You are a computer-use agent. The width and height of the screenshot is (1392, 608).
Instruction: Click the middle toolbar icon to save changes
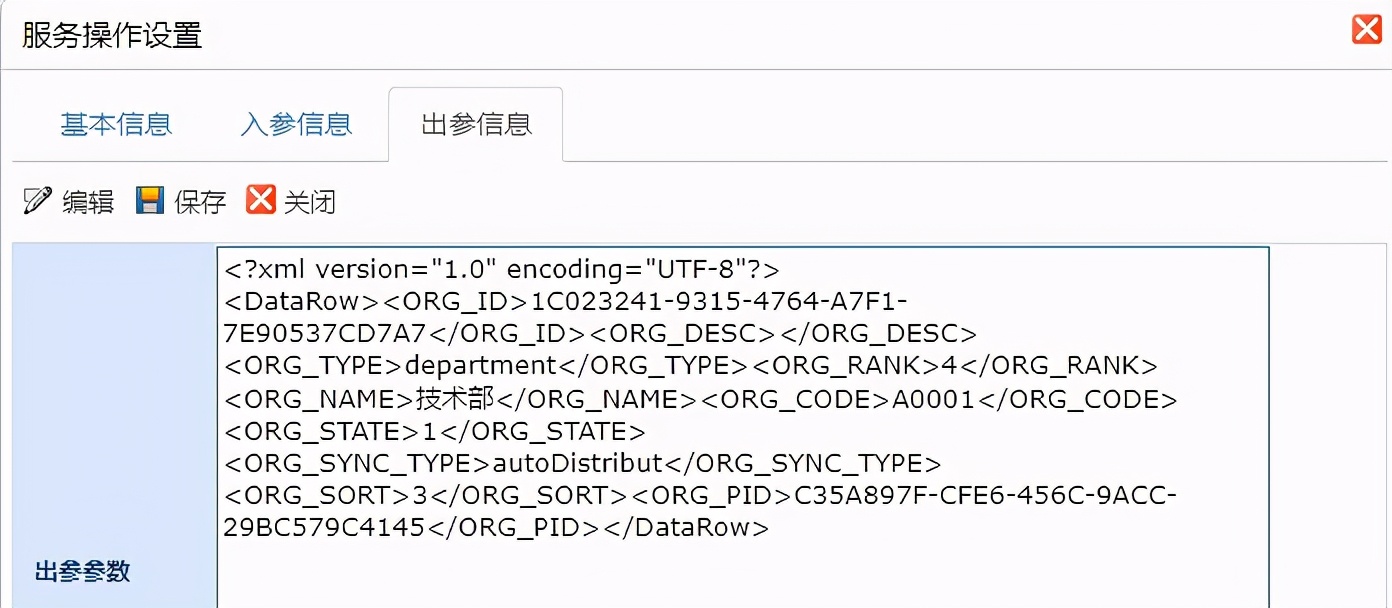tap(150, 200)
